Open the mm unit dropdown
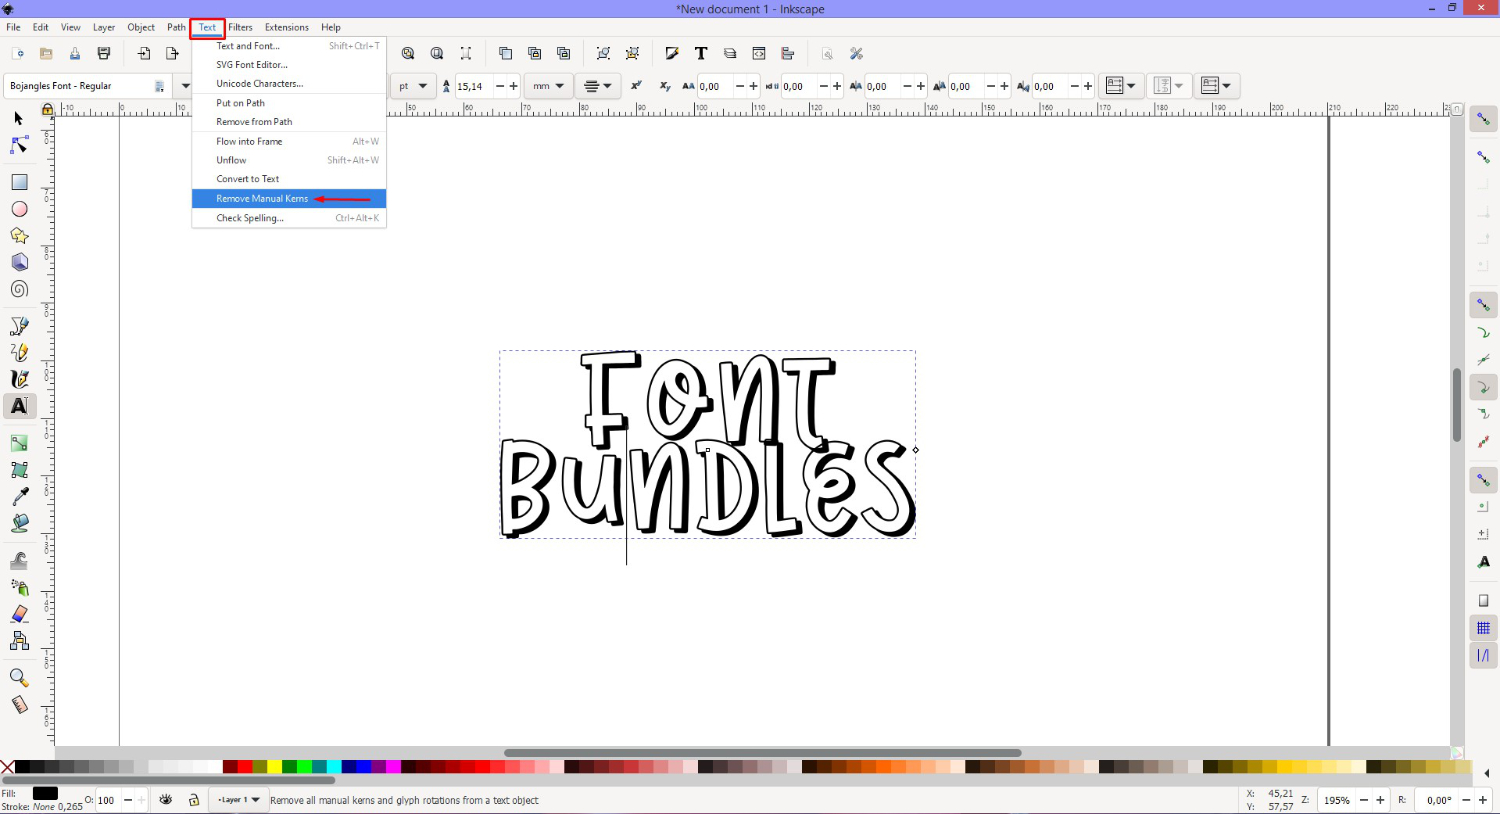This screenshot has height=814, width=1500. pyautogui.click(x=549, y=86)
